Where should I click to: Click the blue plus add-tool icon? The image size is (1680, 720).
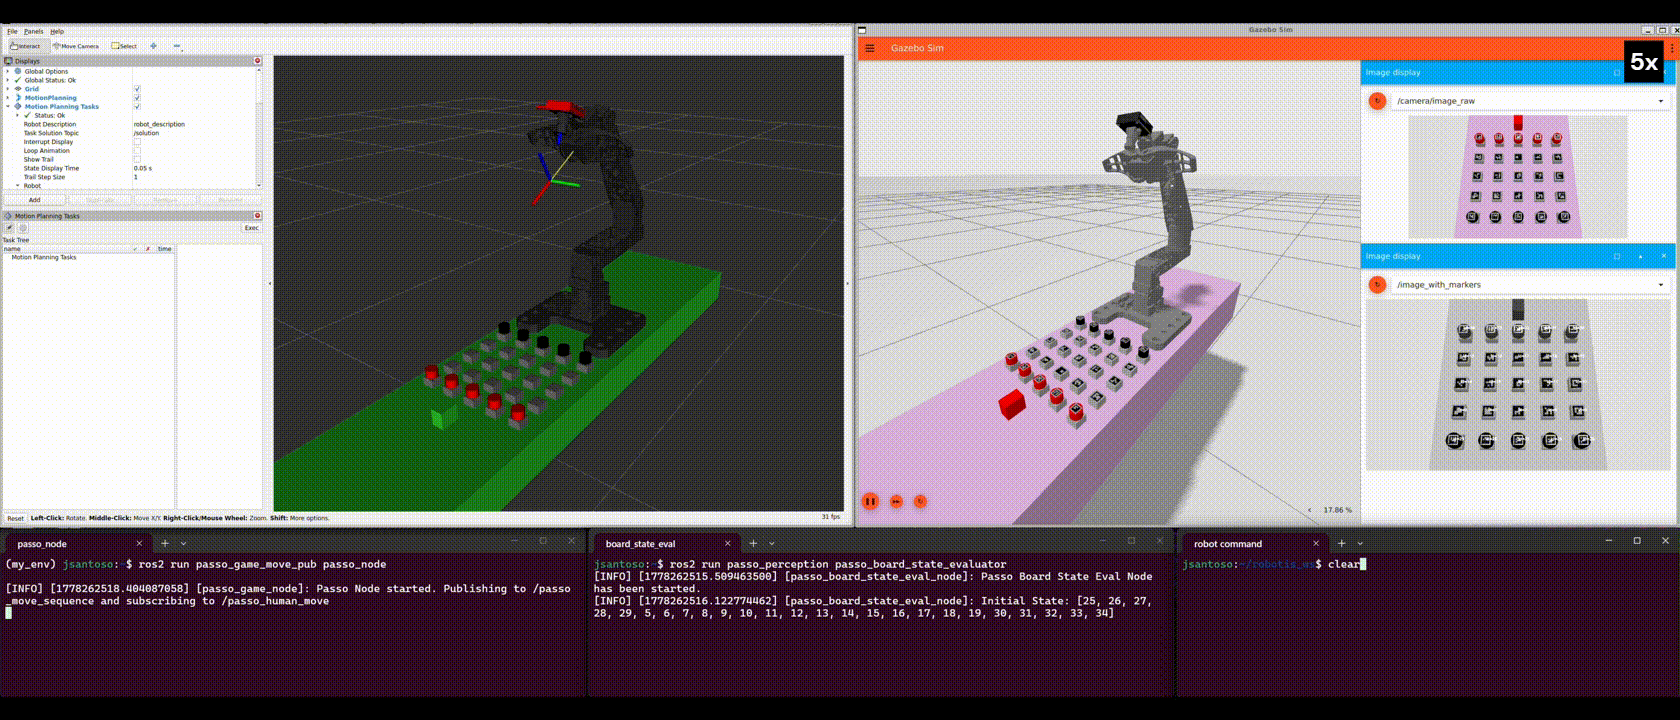tap(153, 46)
